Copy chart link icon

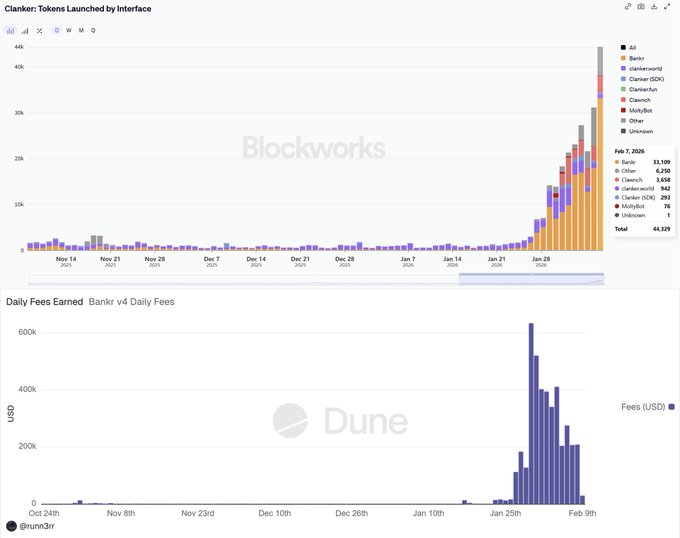(x=628, y=7)
